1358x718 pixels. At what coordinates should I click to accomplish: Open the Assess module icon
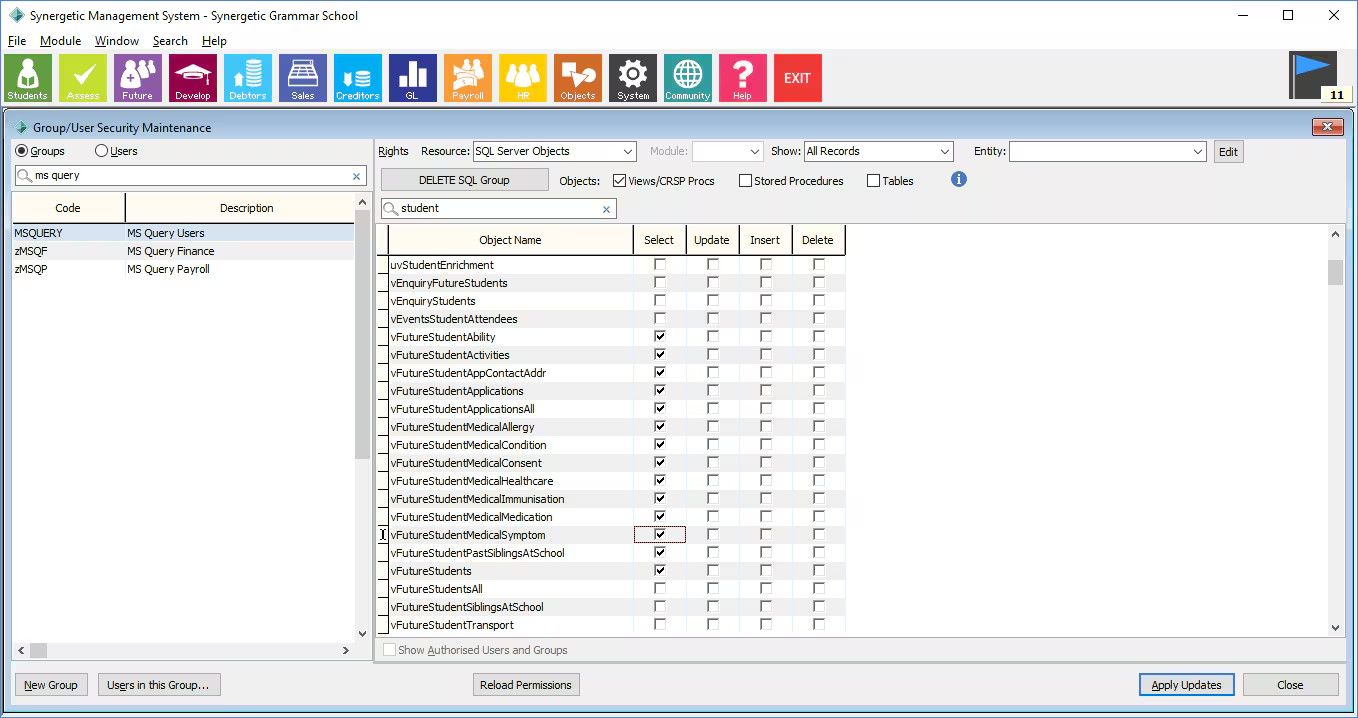click(83, 78)
